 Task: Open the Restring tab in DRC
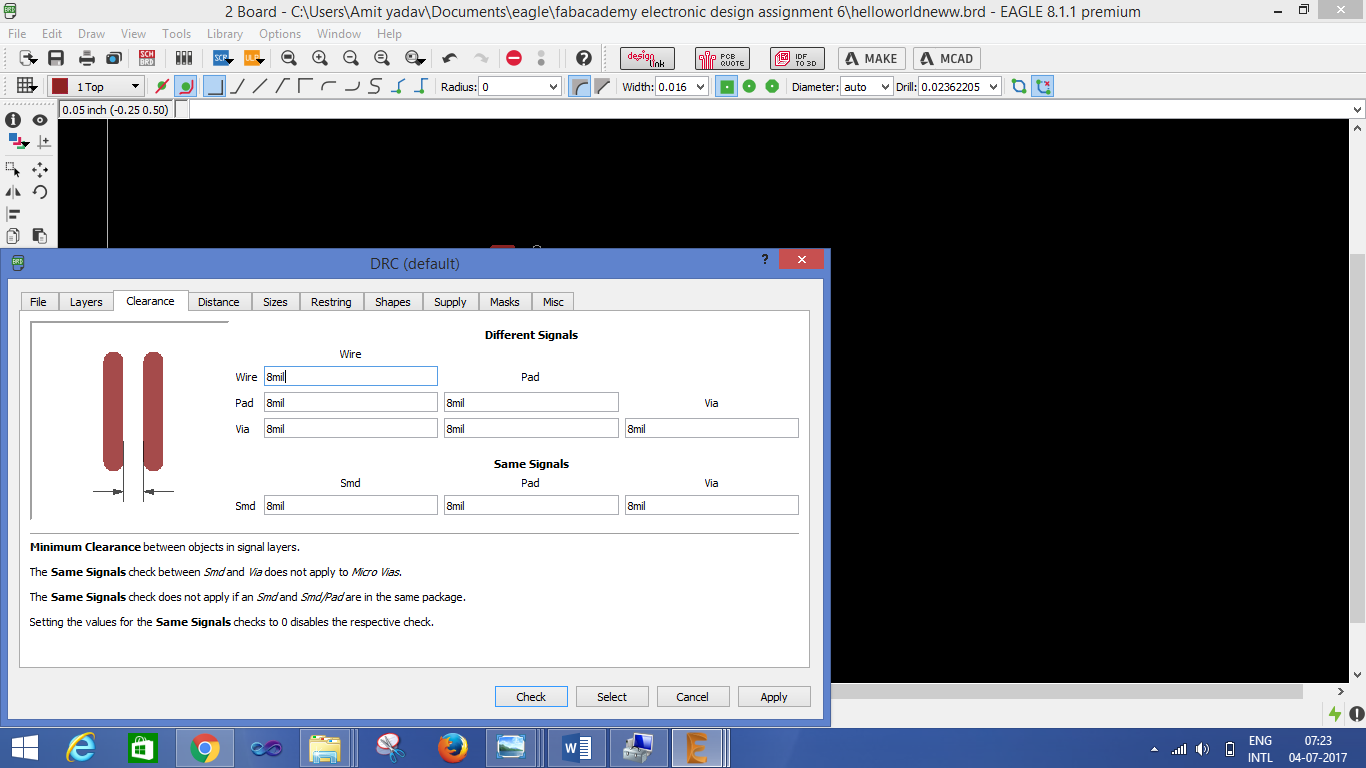click(331, 302)
